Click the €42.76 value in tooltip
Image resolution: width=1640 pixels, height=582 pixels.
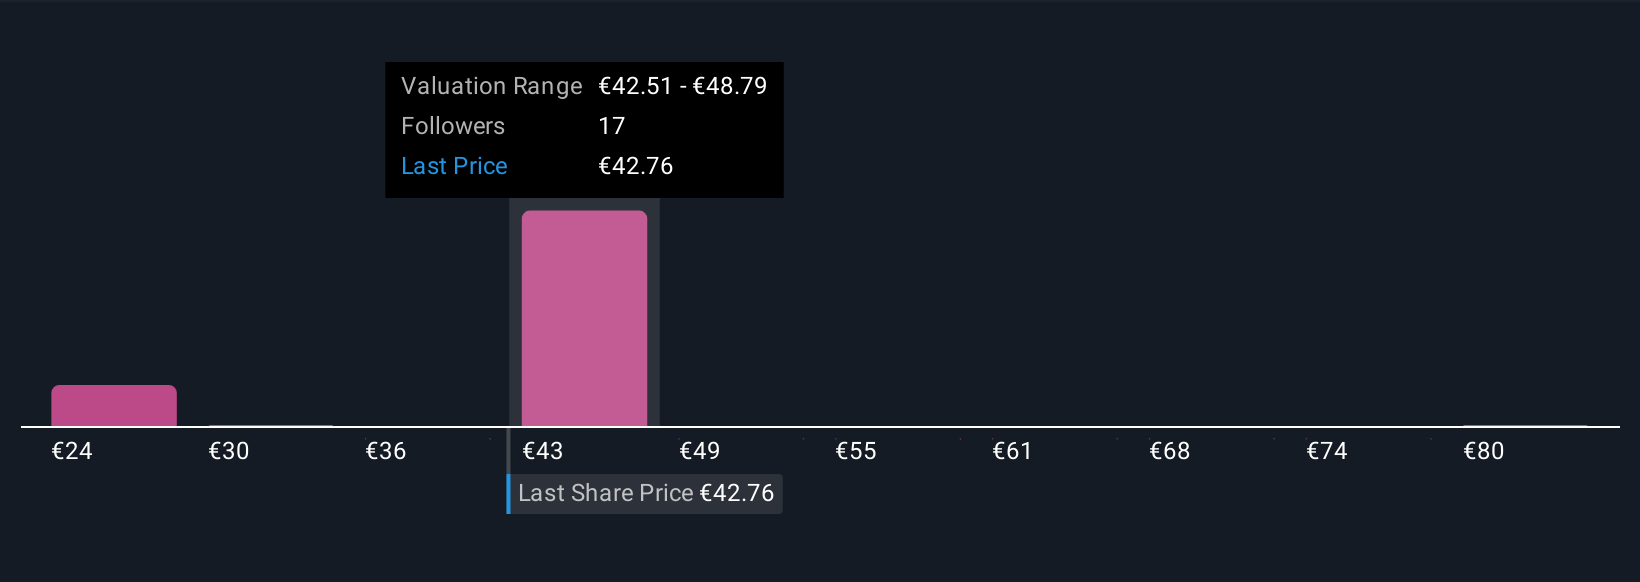[636, 166]
